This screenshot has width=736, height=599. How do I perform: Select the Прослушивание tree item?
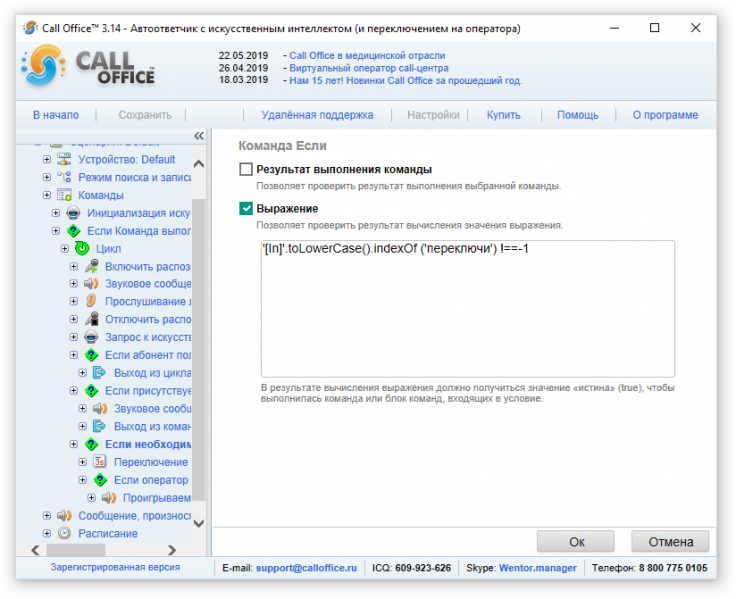[148, 301]
